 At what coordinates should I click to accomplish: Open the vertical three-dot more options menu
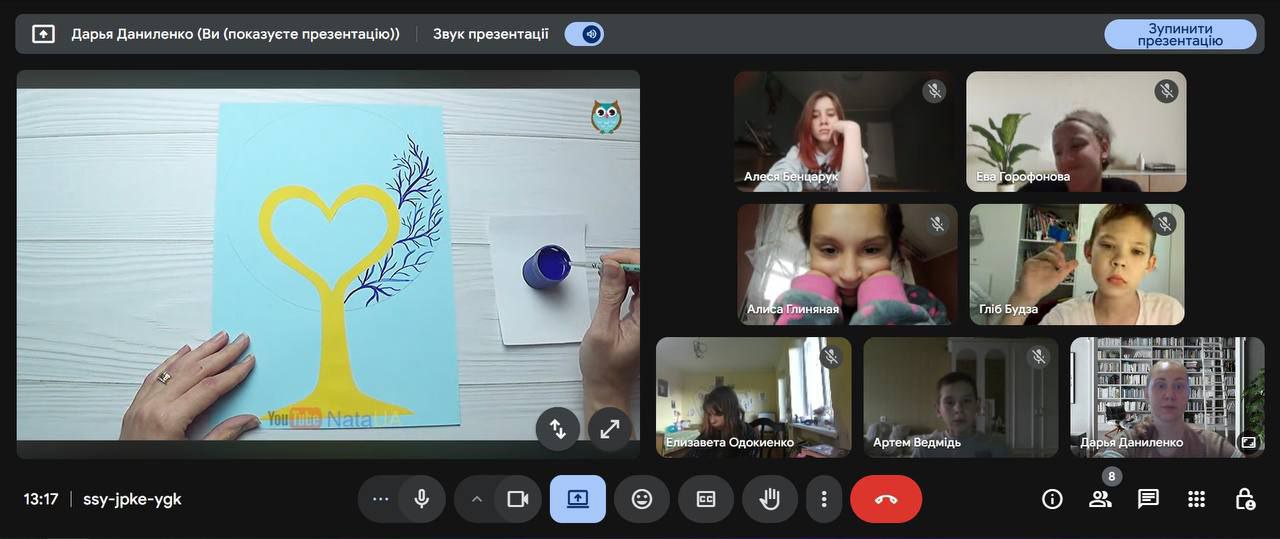824,499
